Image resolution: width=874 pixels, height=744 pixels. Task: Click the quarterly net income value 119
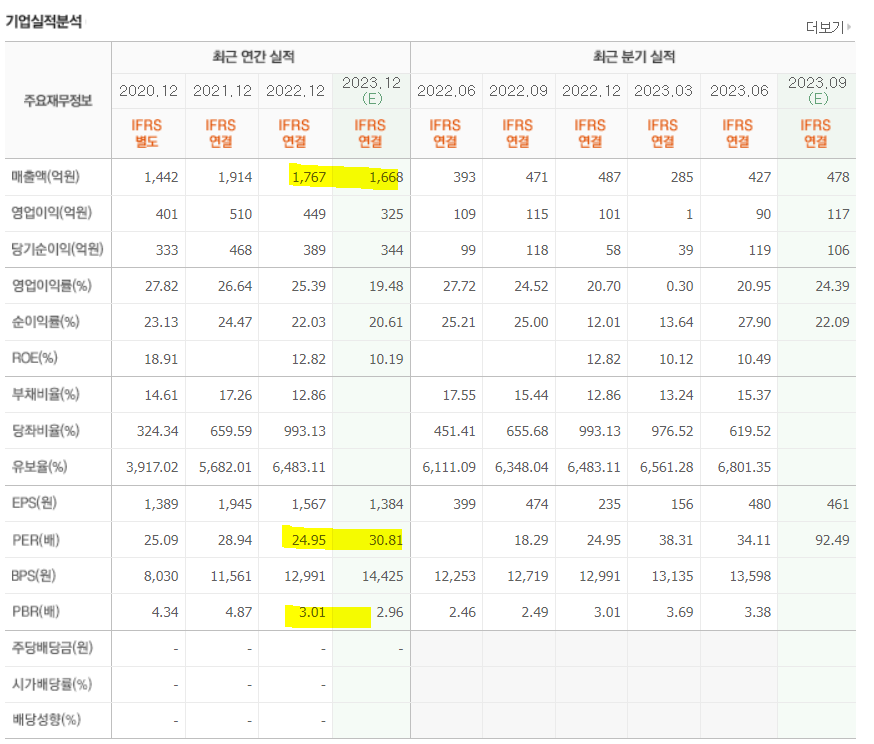point(759,250)
